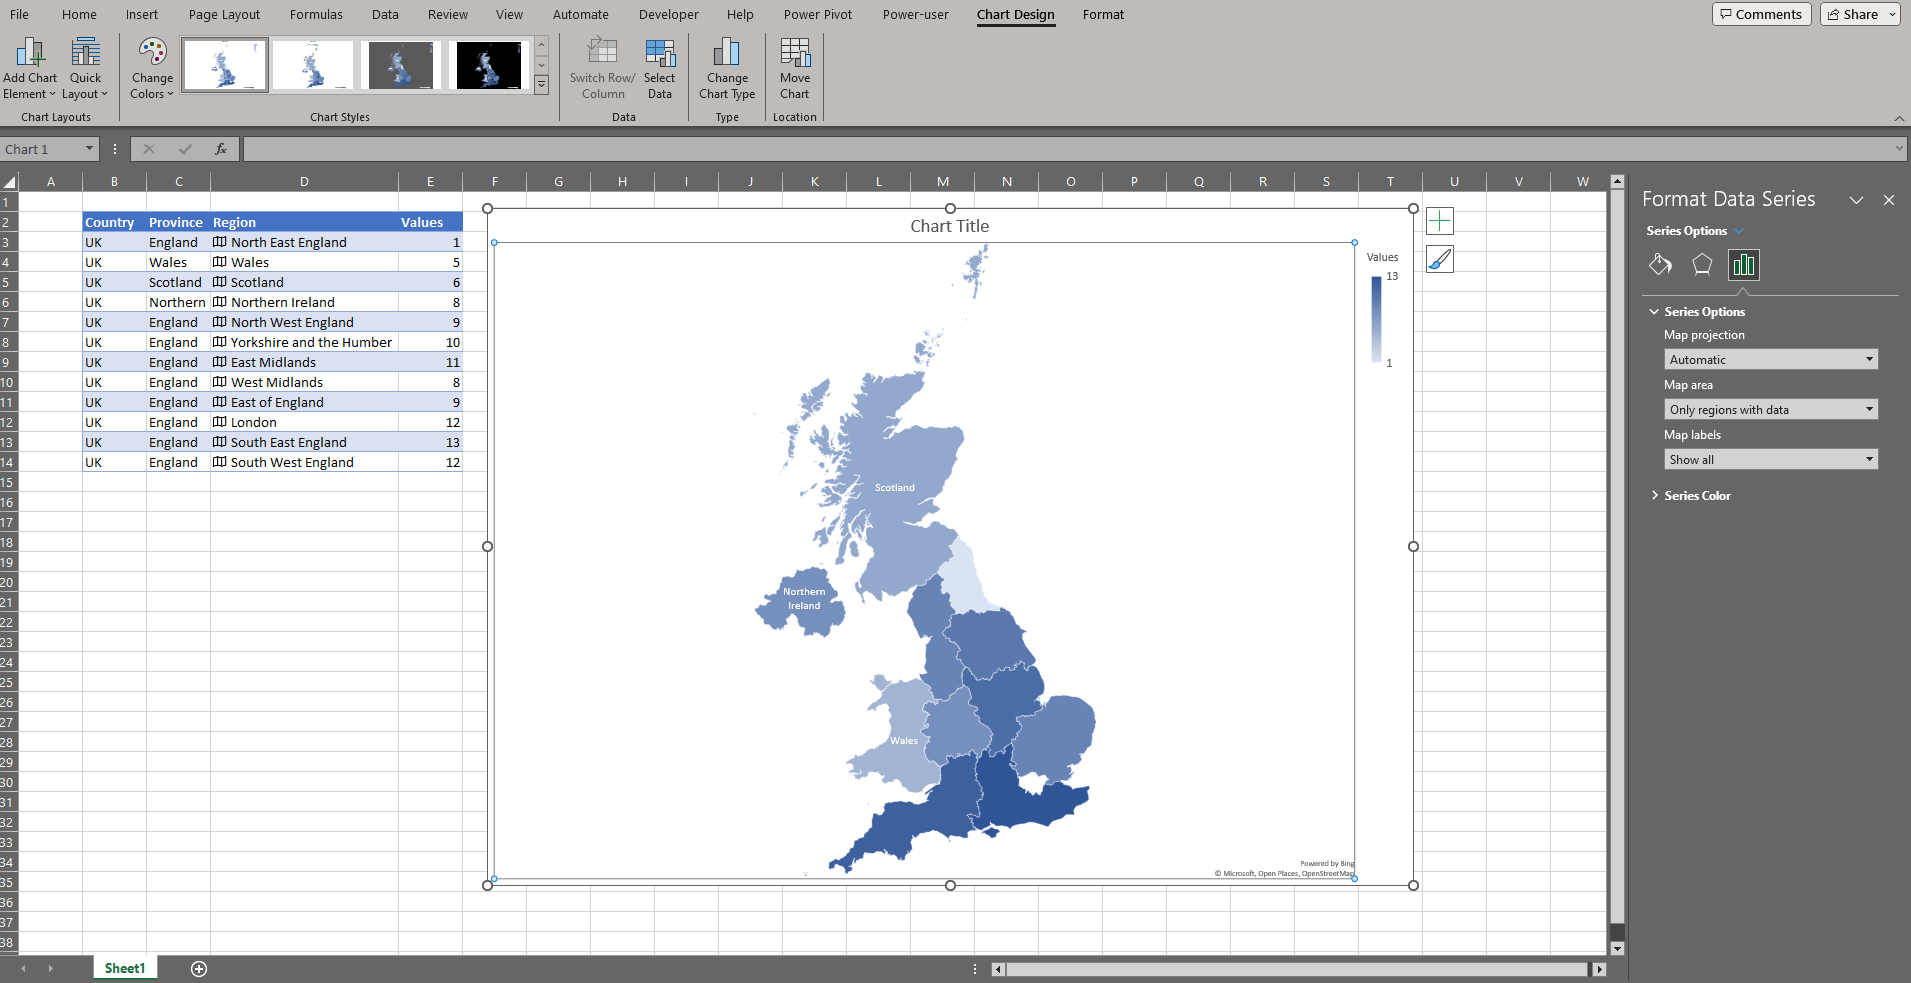This screenshot has height=983, width=1911.
Task: Open the Map labels Show all dropdown
Action: click(x=1768, y=459)
